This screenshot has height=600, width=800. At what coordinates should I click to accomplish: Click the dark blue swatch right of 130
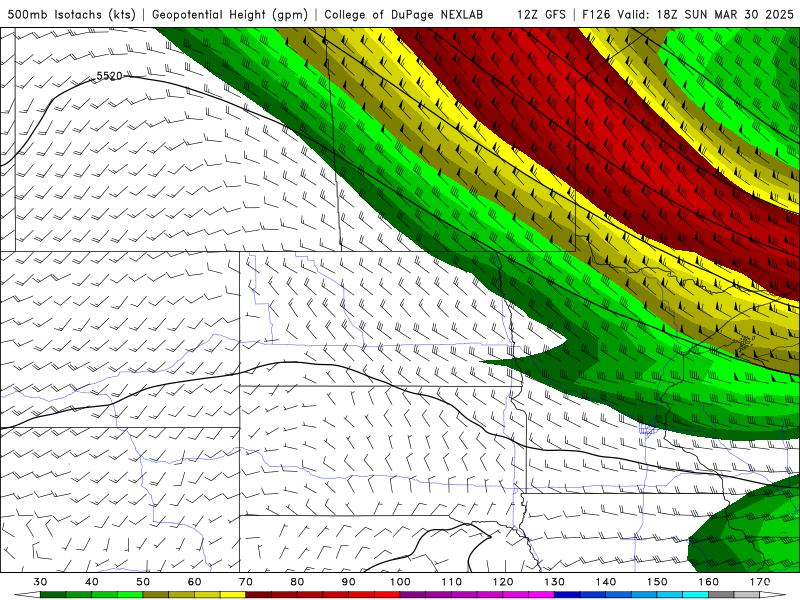coord(567,595)
